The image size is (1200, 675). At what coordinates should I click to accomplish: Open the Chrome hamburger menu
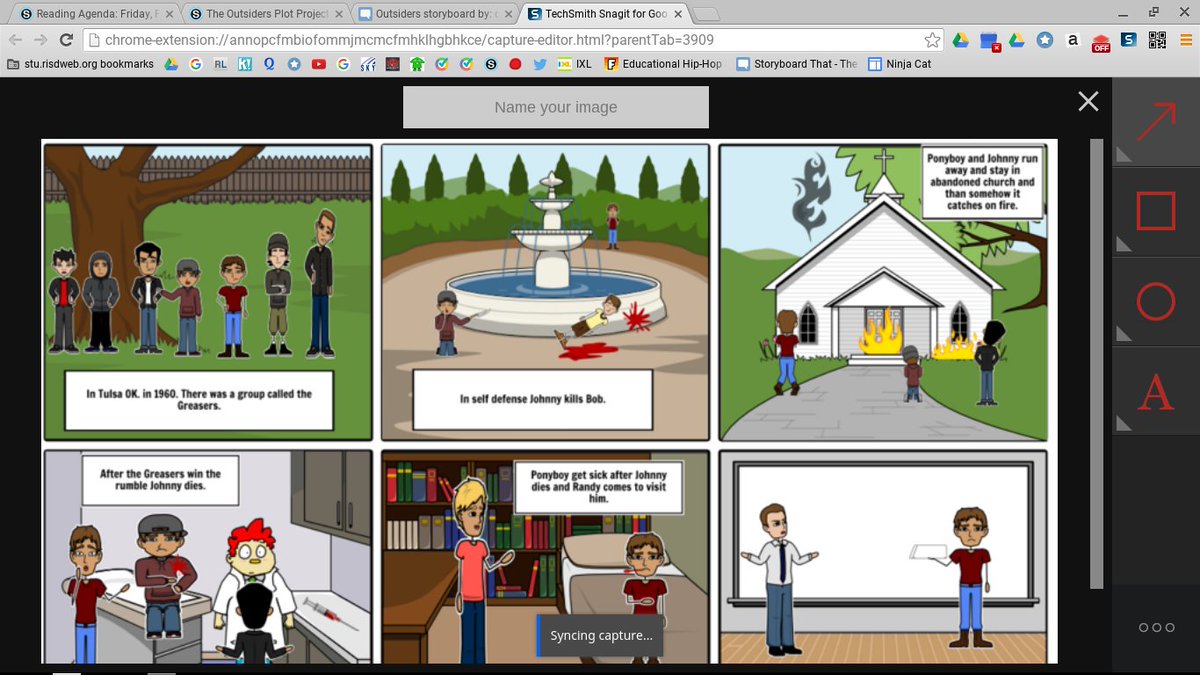(x=1185, y=40)
